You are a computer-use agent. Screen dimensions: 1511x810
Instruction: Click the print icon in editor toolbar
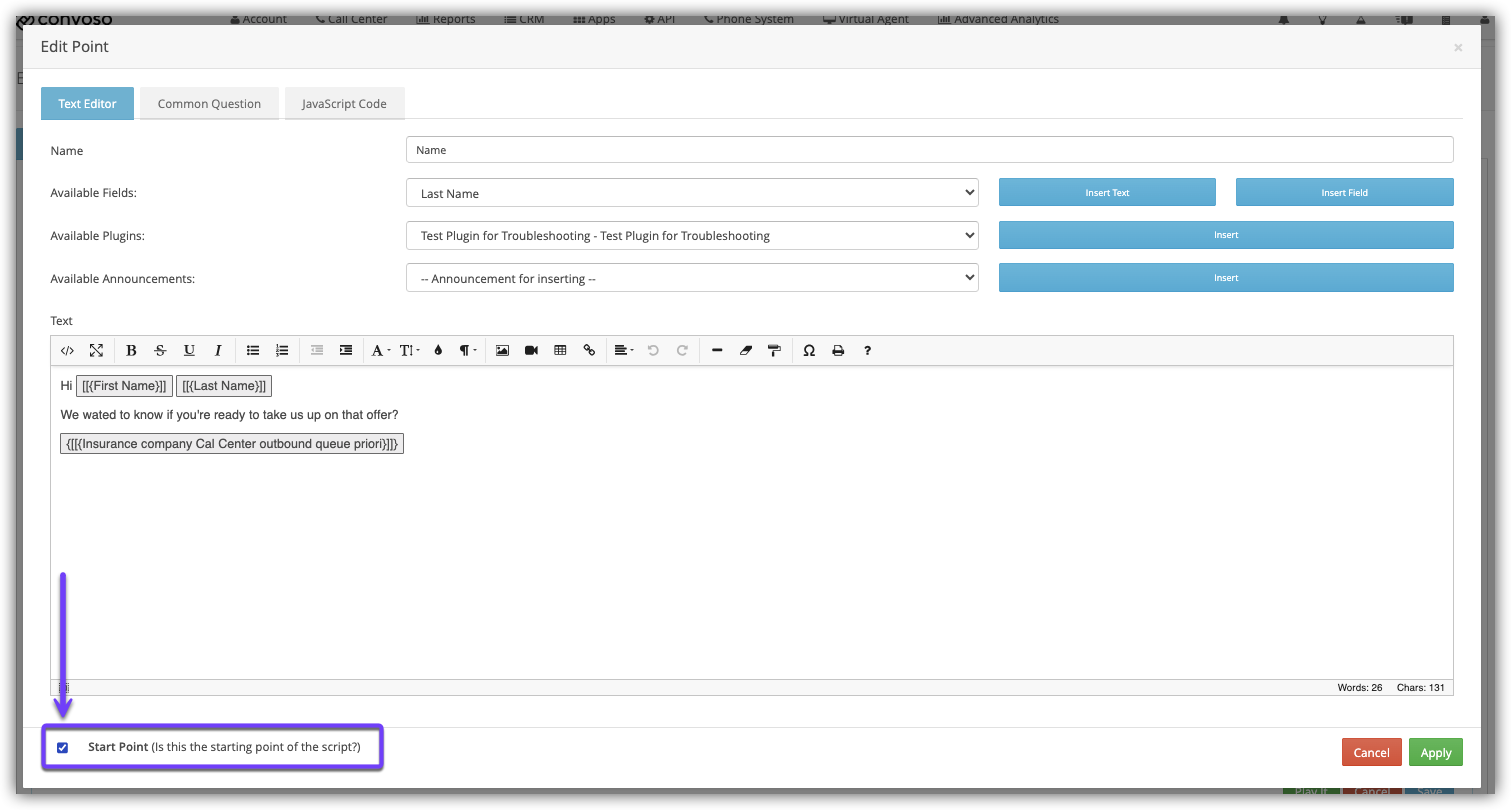pos(838,351)
